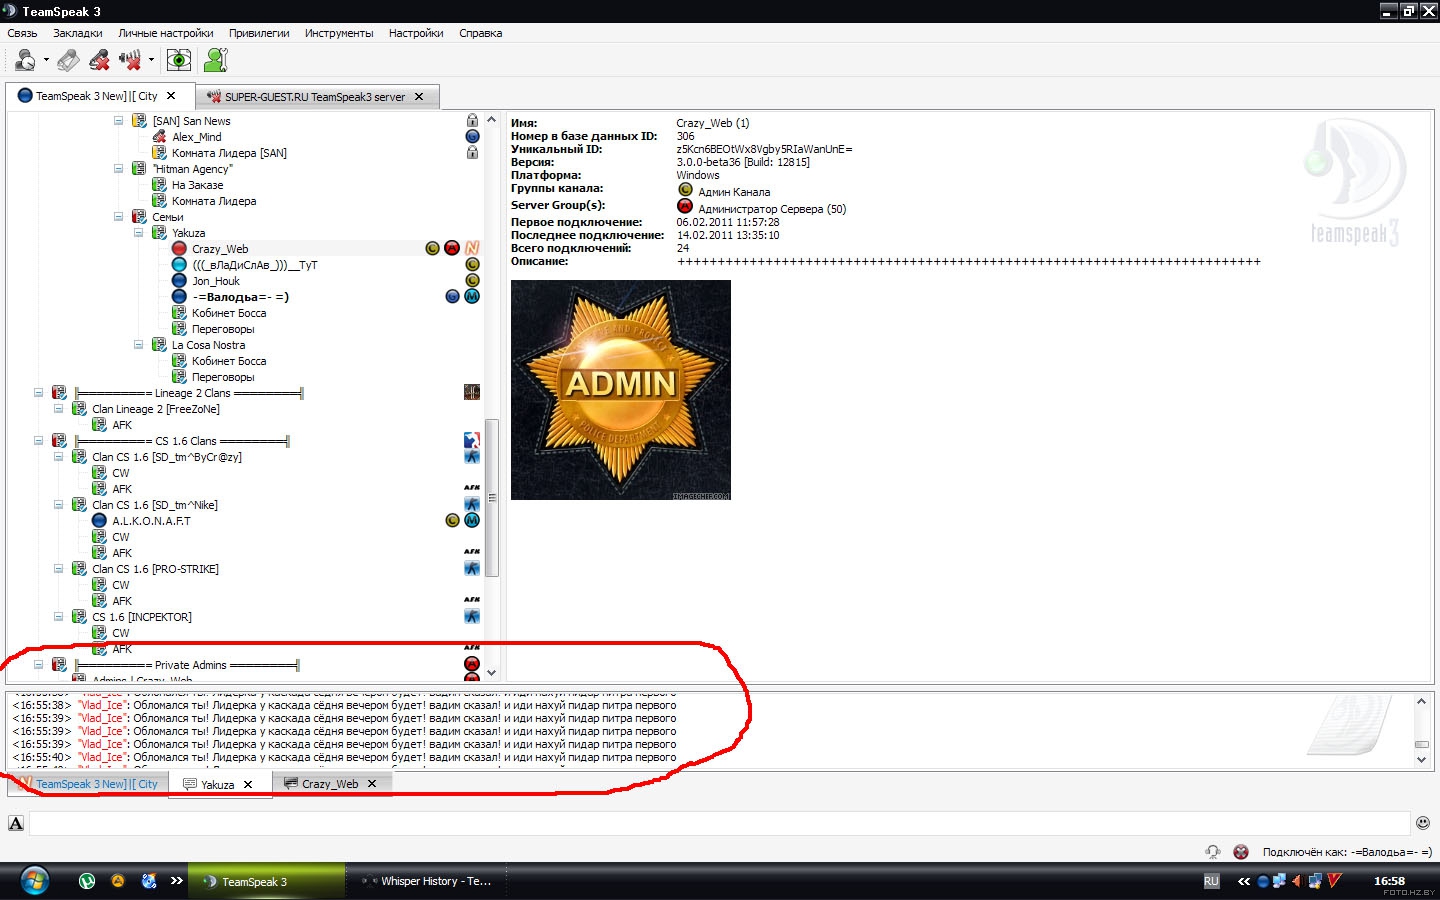Click cyan M badge next to A.L.K.O.N.A.F.T

[x=472, y=521]
